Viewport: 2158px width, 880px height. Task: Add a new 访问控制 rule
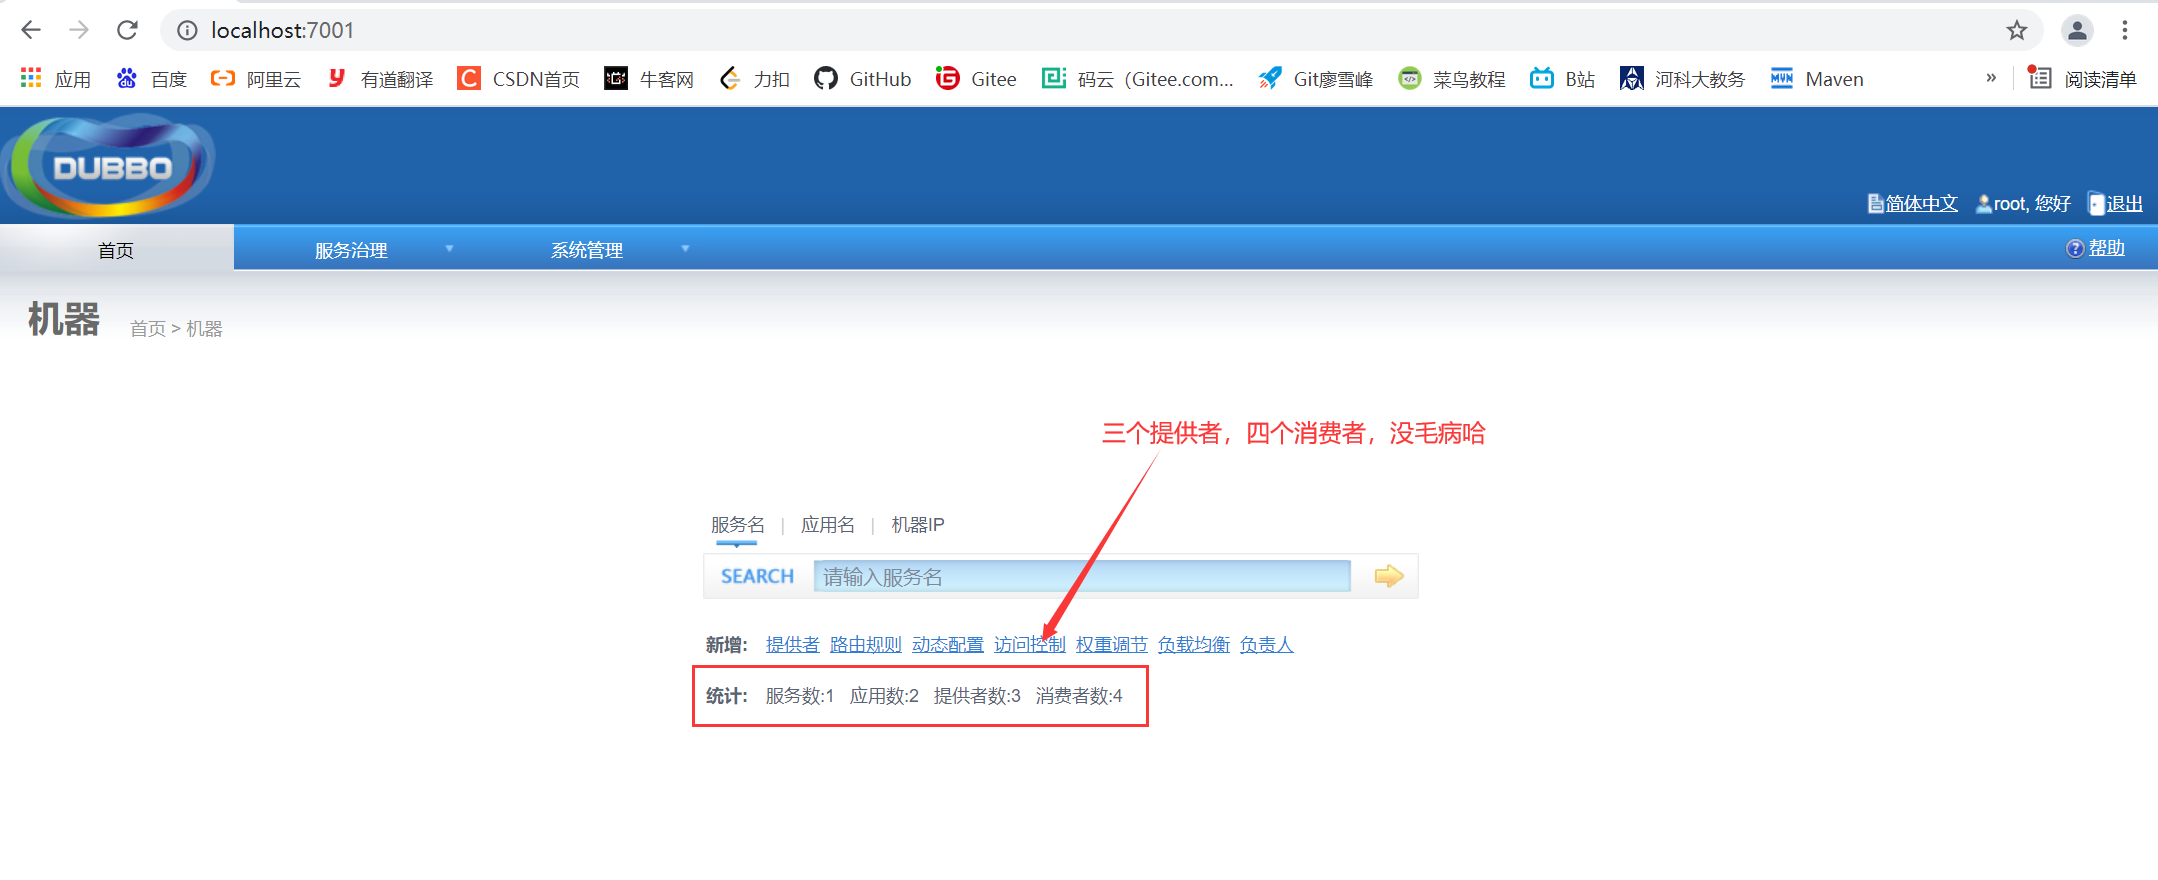(1030, 644)
